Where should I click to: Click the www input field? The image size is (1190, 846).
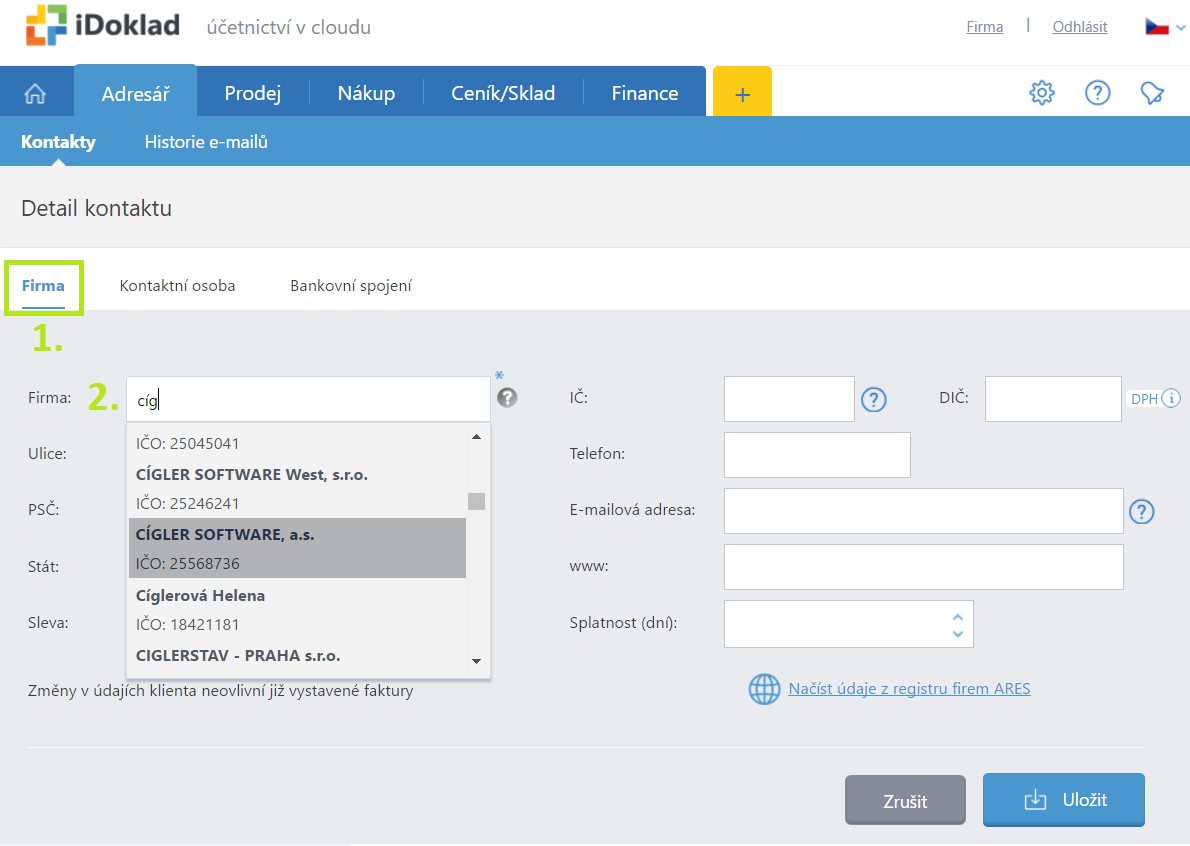click(x=924, y=567)
